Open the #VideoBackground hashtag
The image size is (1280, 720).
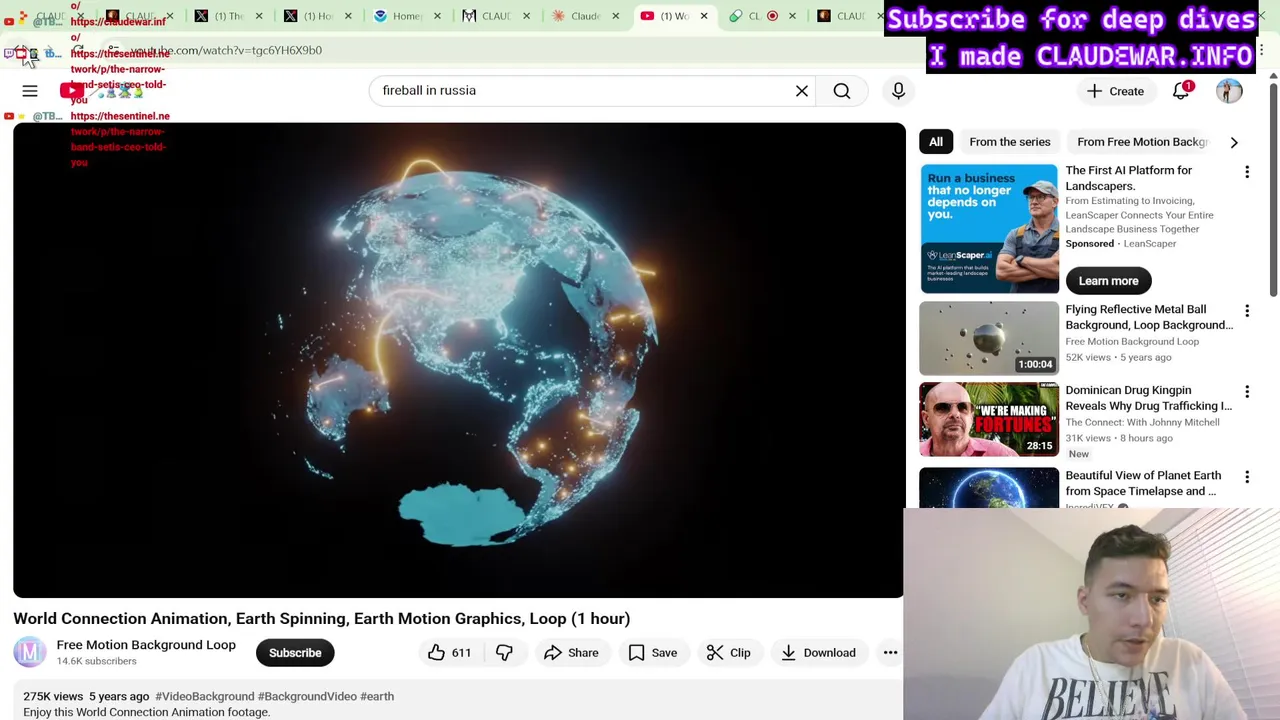click(x=204, y=696)
